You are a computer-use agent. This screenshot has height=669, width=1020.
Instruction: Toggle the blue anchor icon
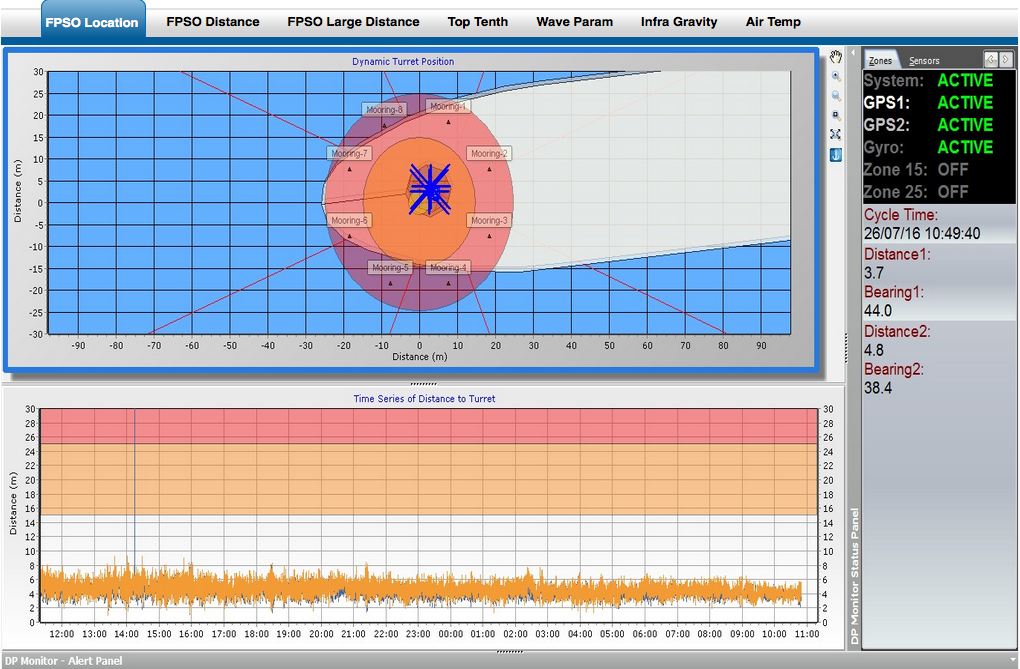pos(836,154)
